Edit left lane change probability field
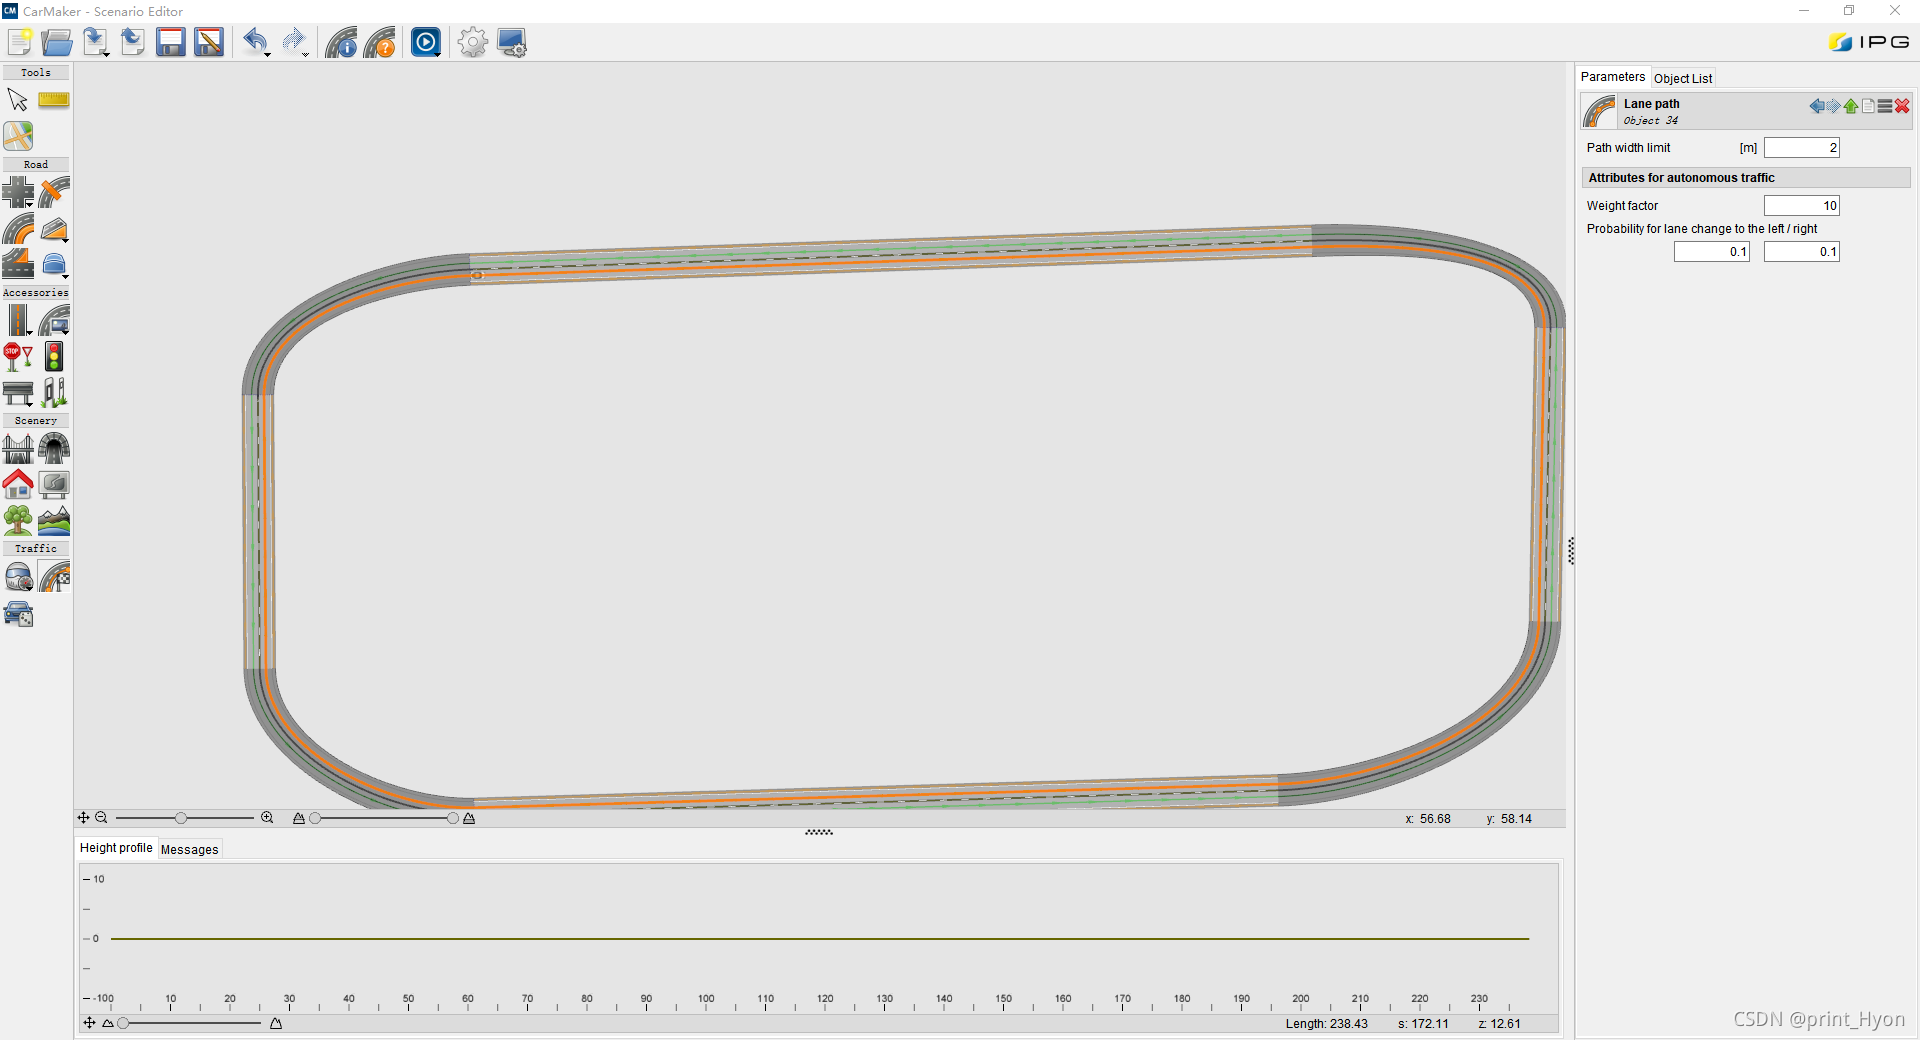Viewport: 1920px width, 1040px height. (1712, 252)
